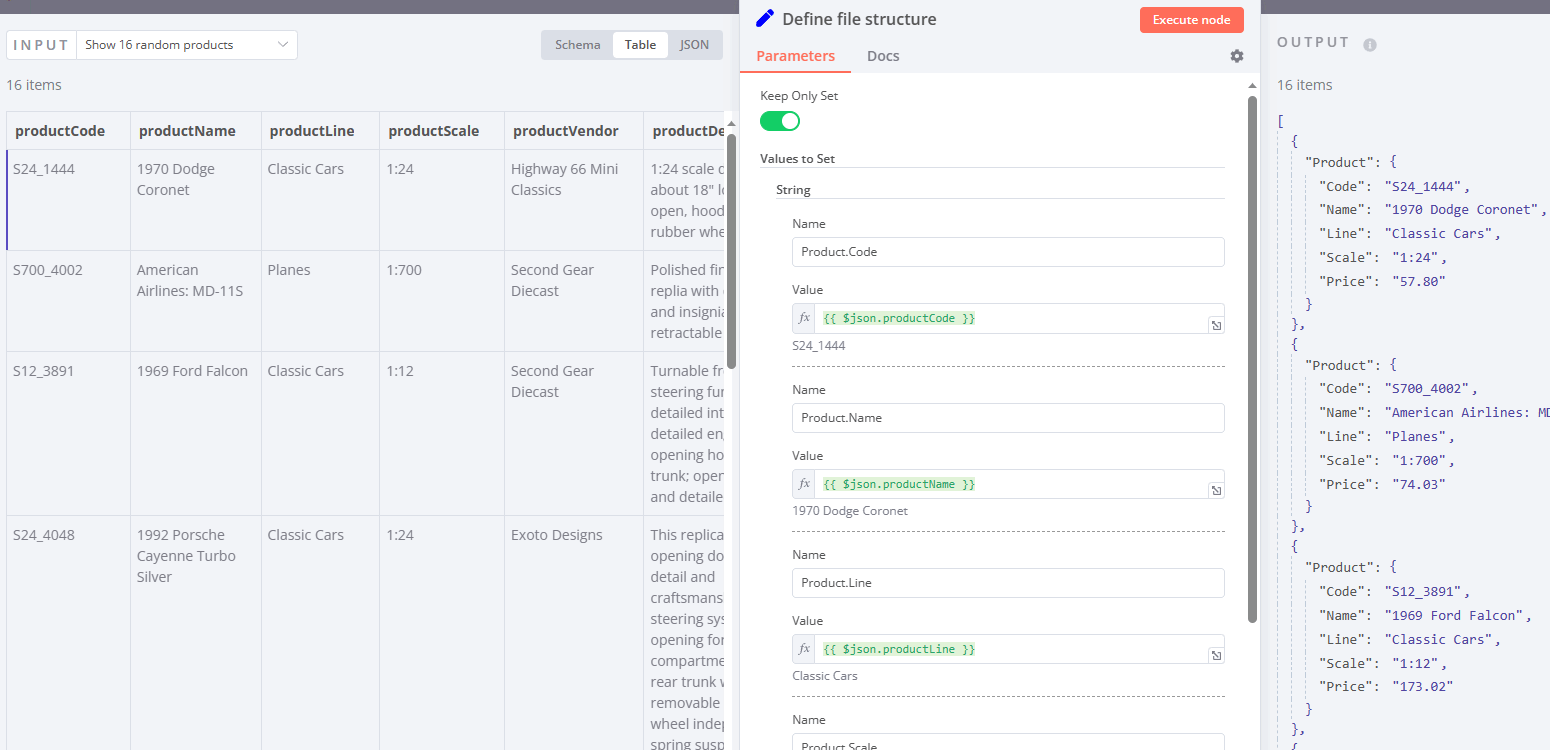Switch input display to Schema view
This screenshot has width=1550, height=750.
tap(577, 44)
